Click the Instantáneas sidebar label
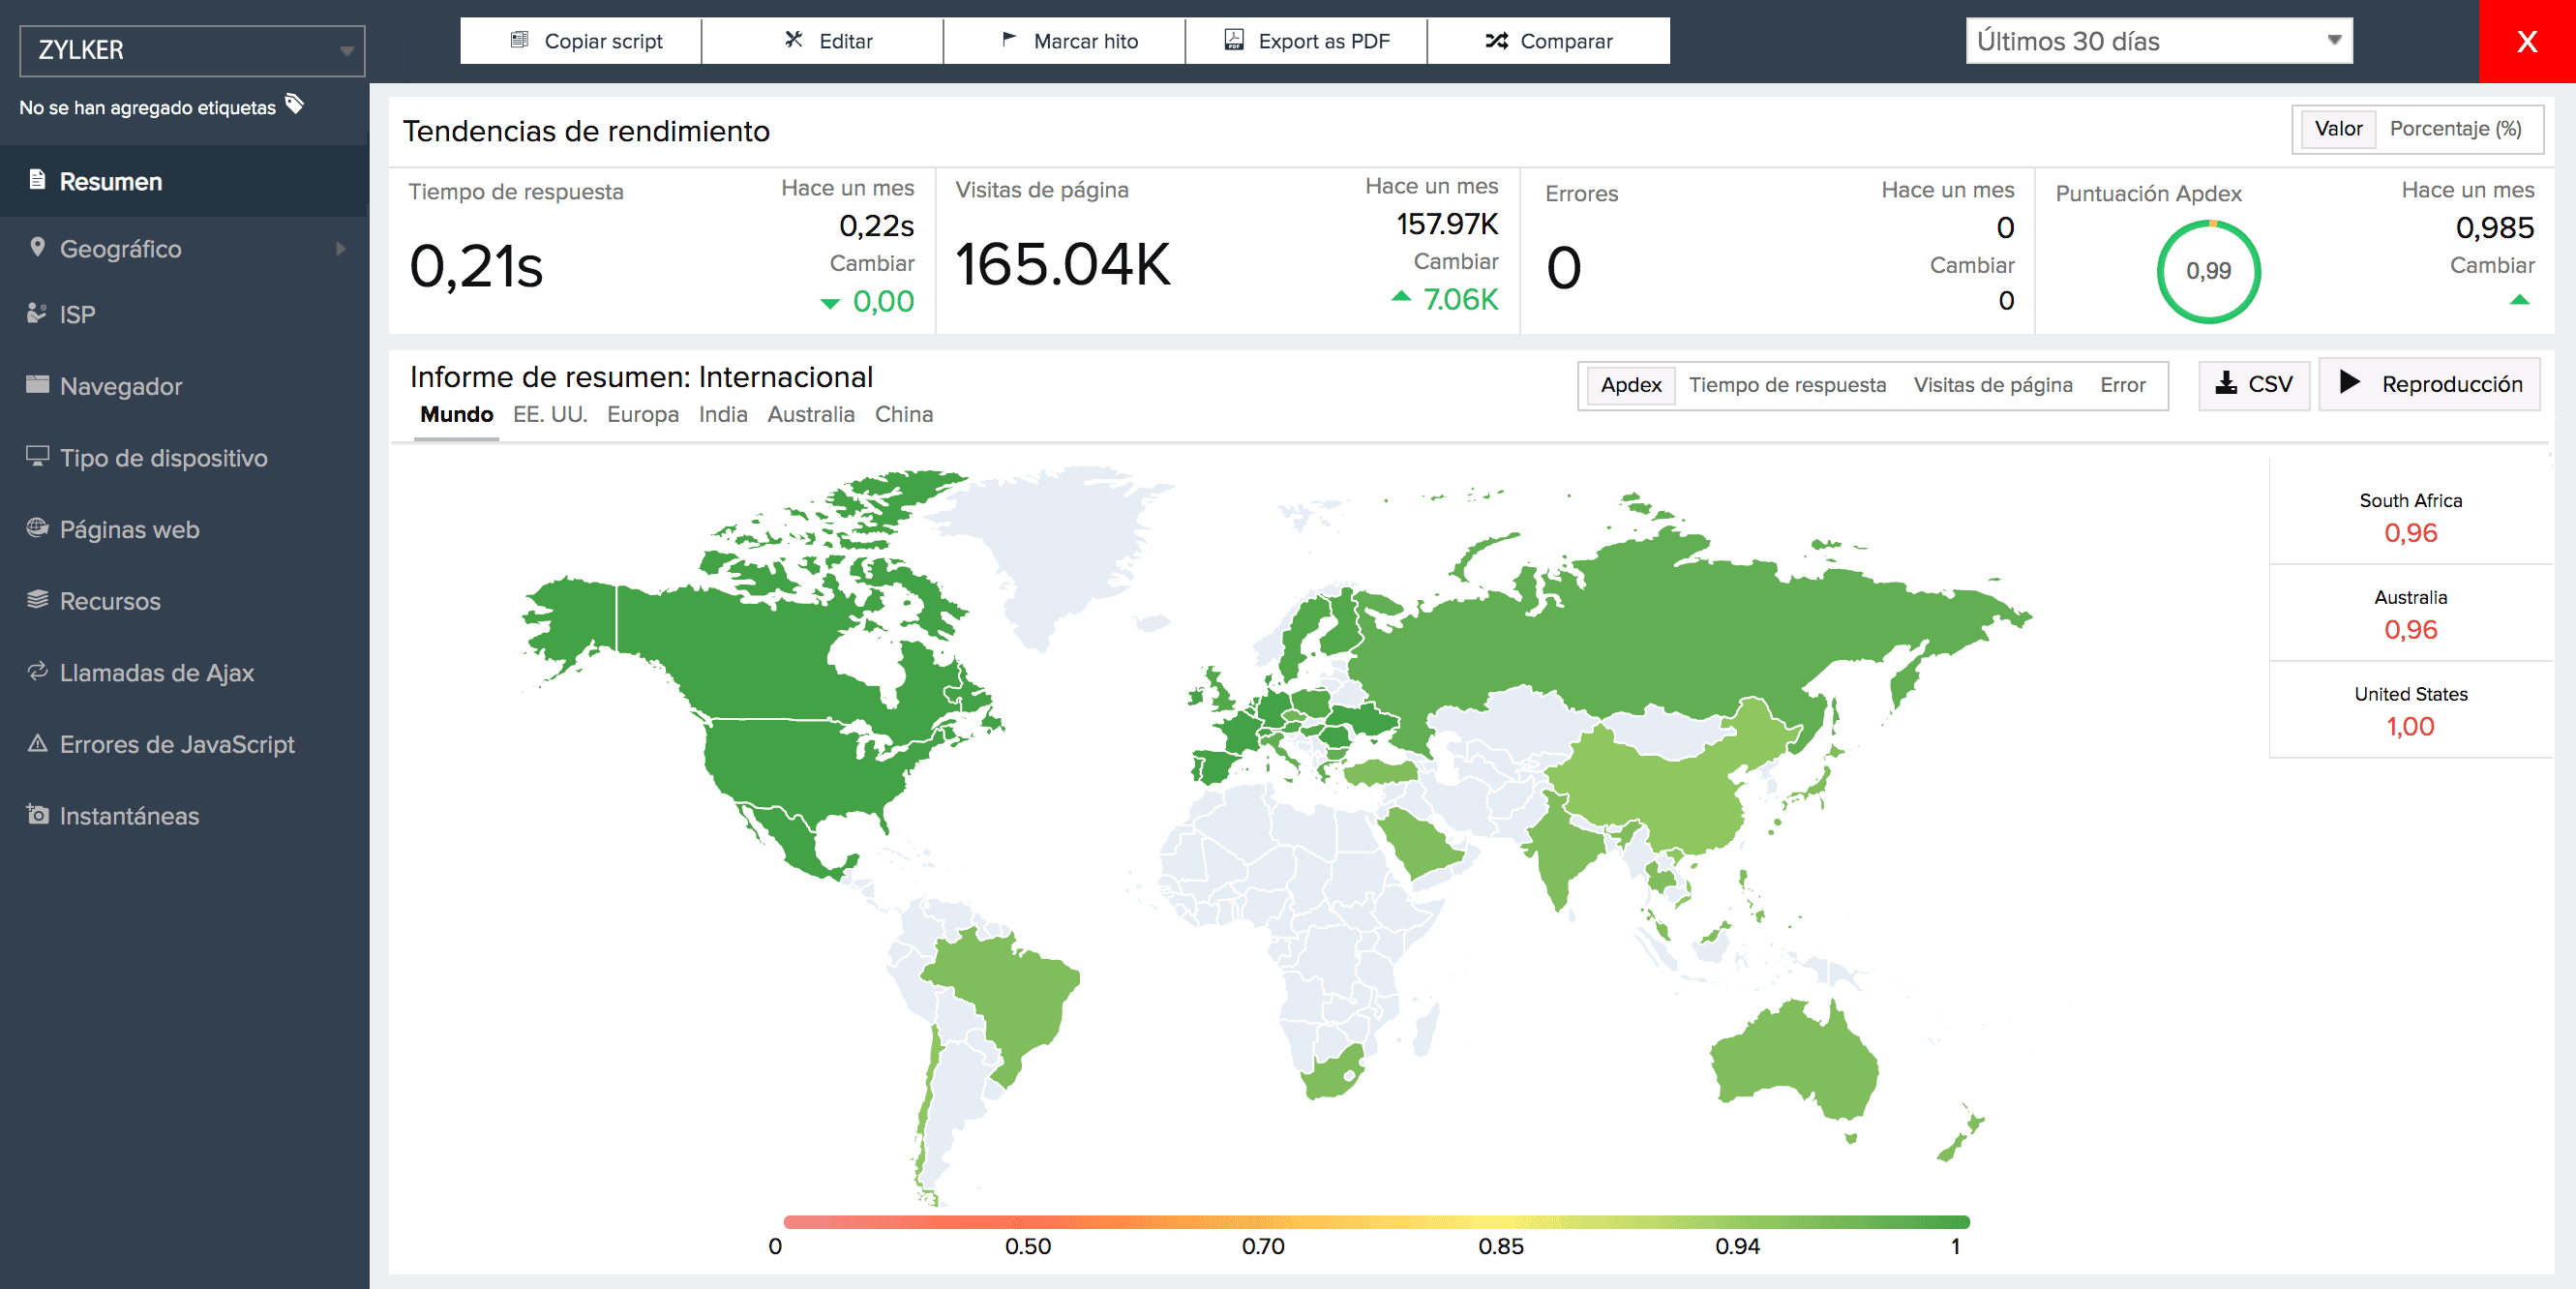This screenshot has width=2576, height=1289. 129,816
